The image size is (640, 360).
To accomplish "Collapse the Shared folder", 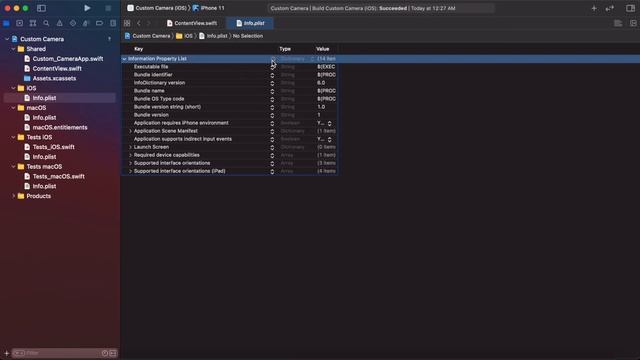I will (x=13, y=49).
